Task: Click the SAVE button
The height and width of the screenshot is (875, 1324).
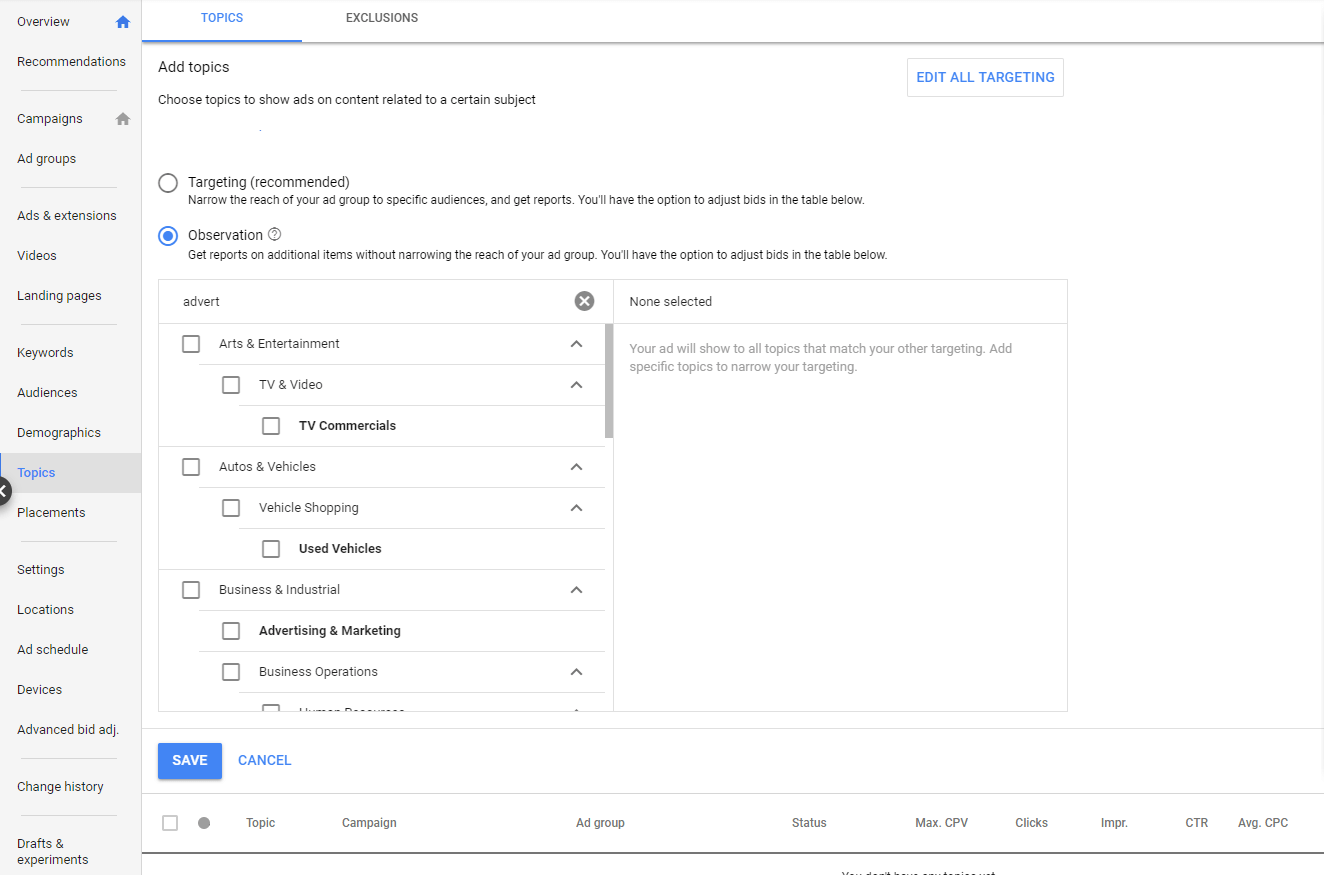Action: (189, 760)
